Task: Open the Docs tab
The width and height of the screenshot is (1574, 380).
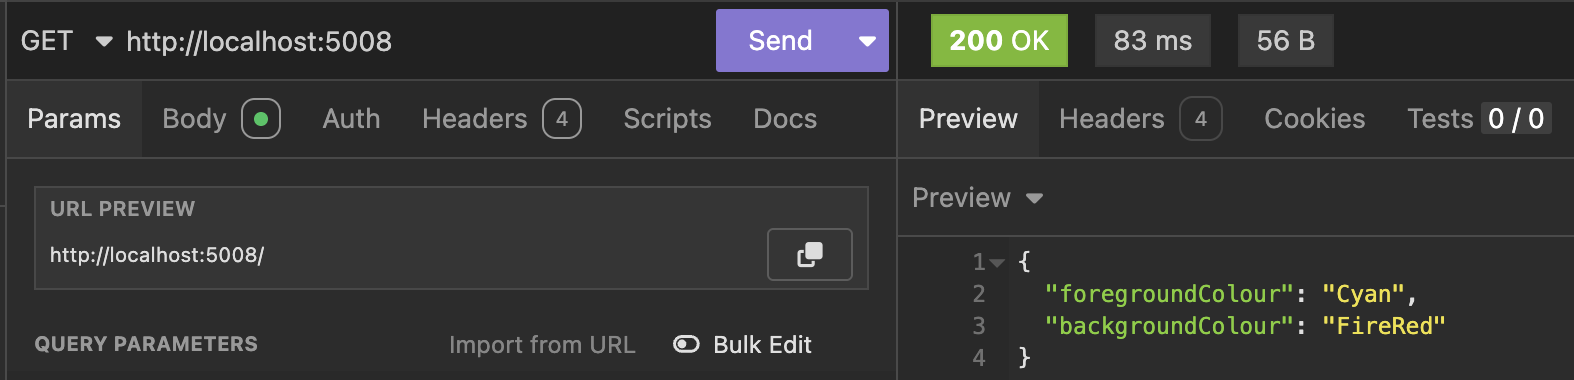Action: tap(785, 119)
